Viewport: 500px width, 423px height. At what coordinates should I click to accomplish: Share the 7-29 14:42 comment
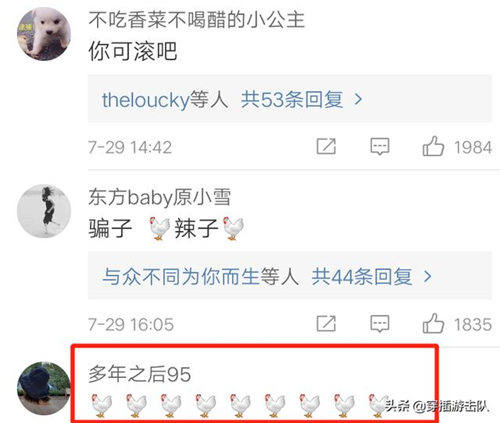coord(326,146)
